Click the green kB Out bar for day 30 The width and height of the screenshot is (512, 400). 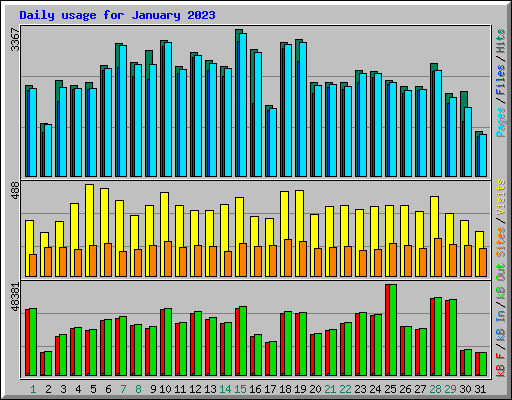(468, 362)
